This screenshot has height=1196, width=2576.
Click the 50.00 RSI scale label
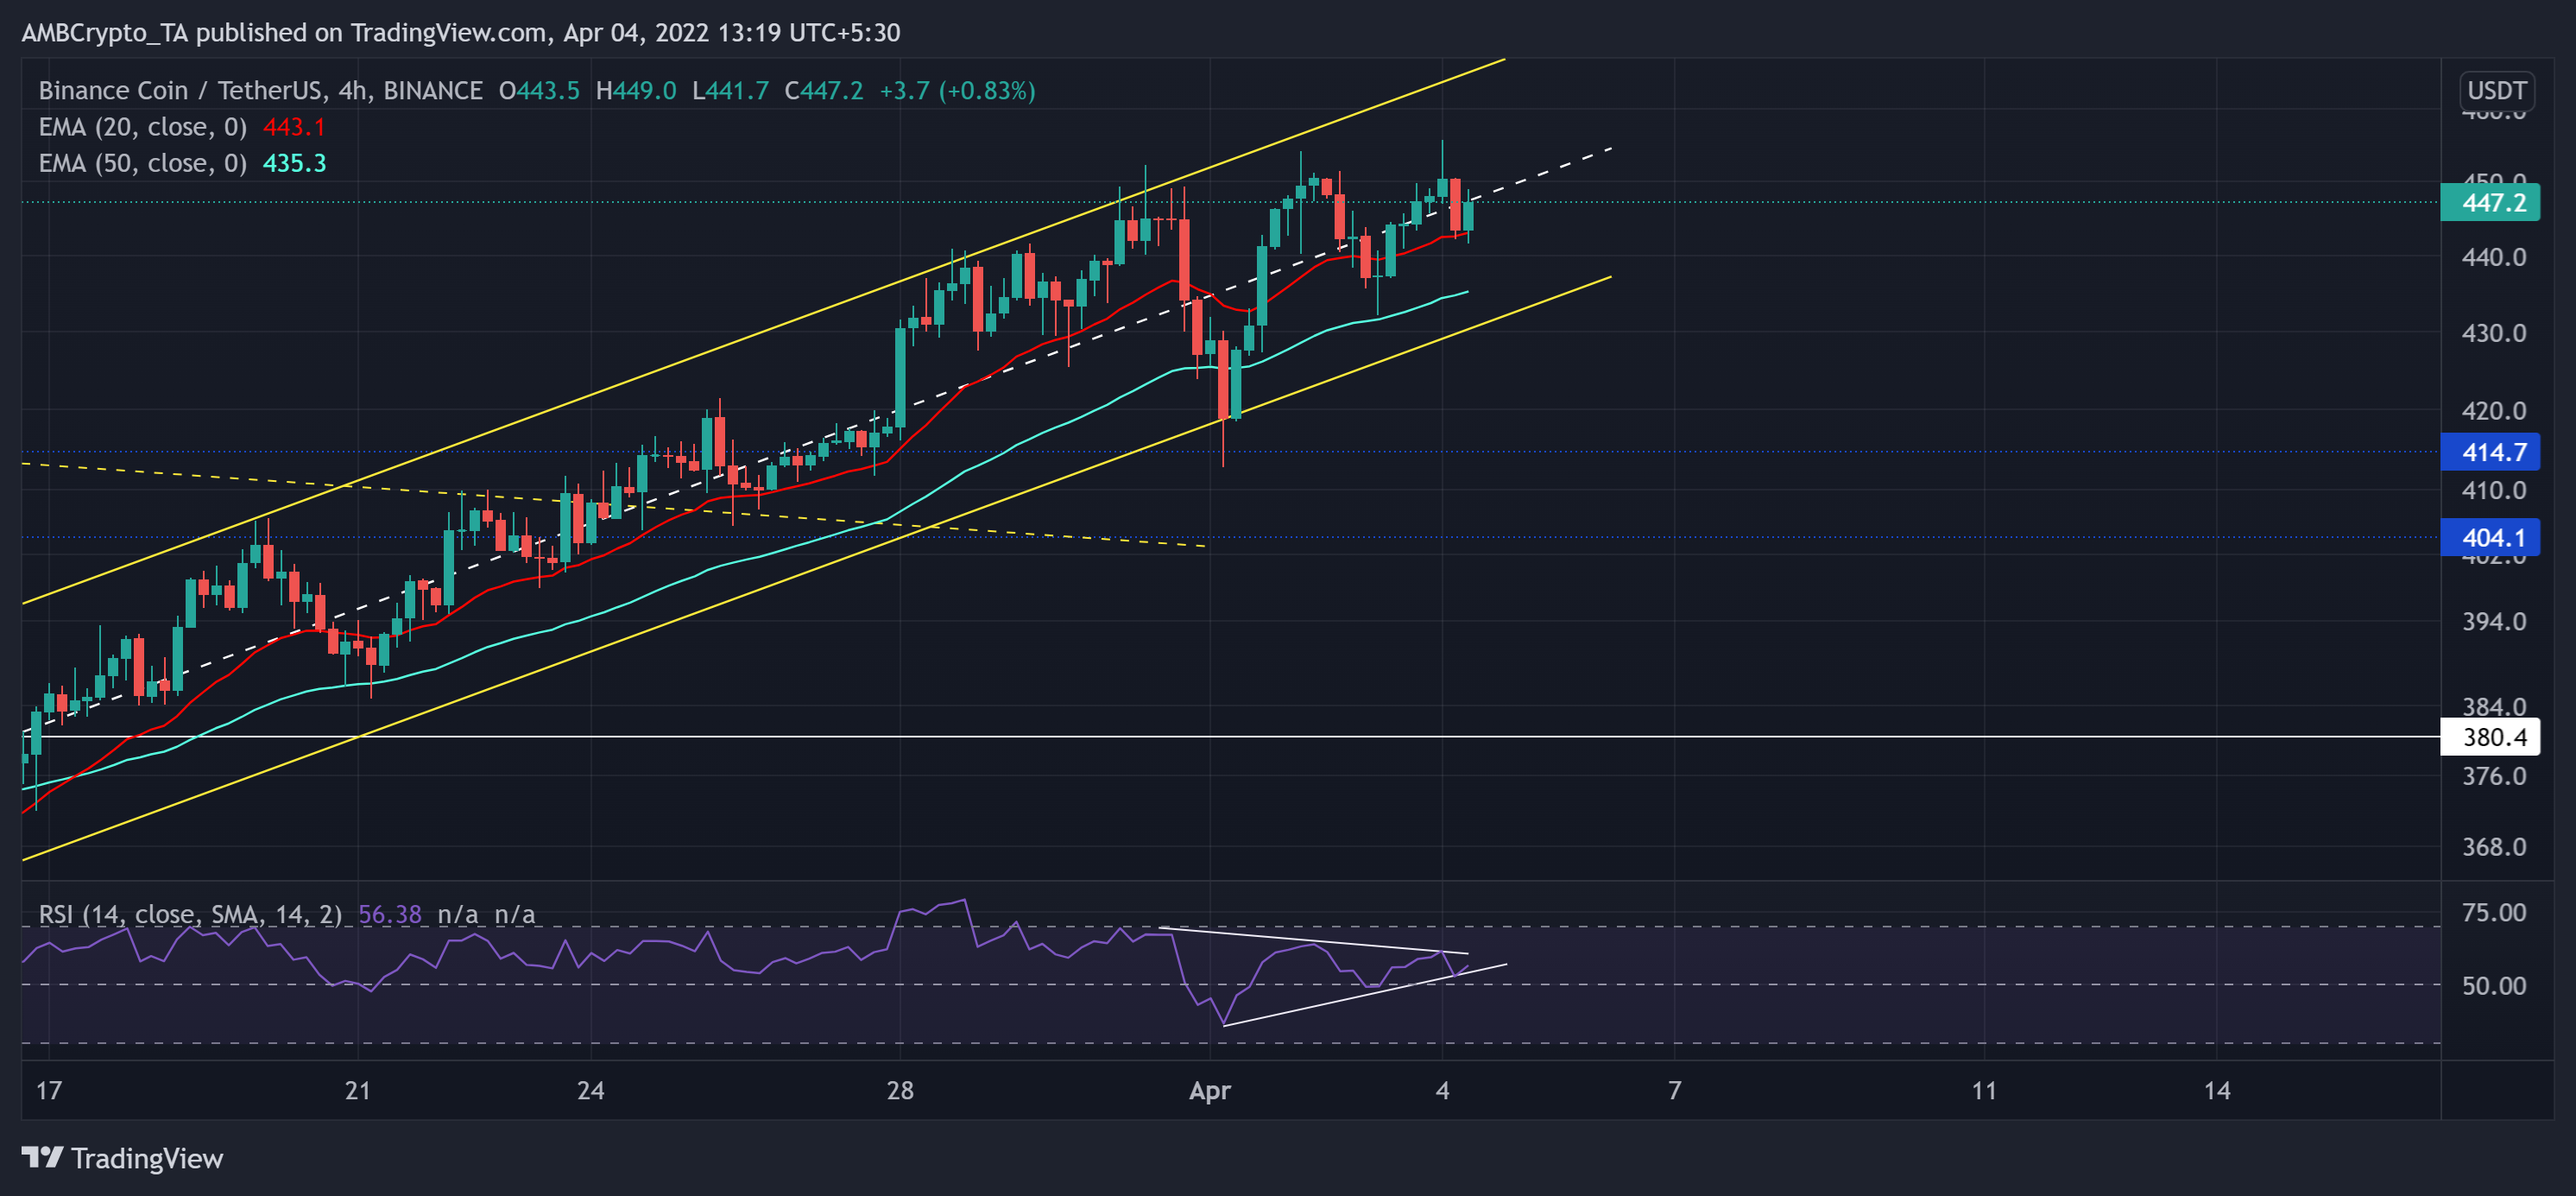pos(2493,985)
